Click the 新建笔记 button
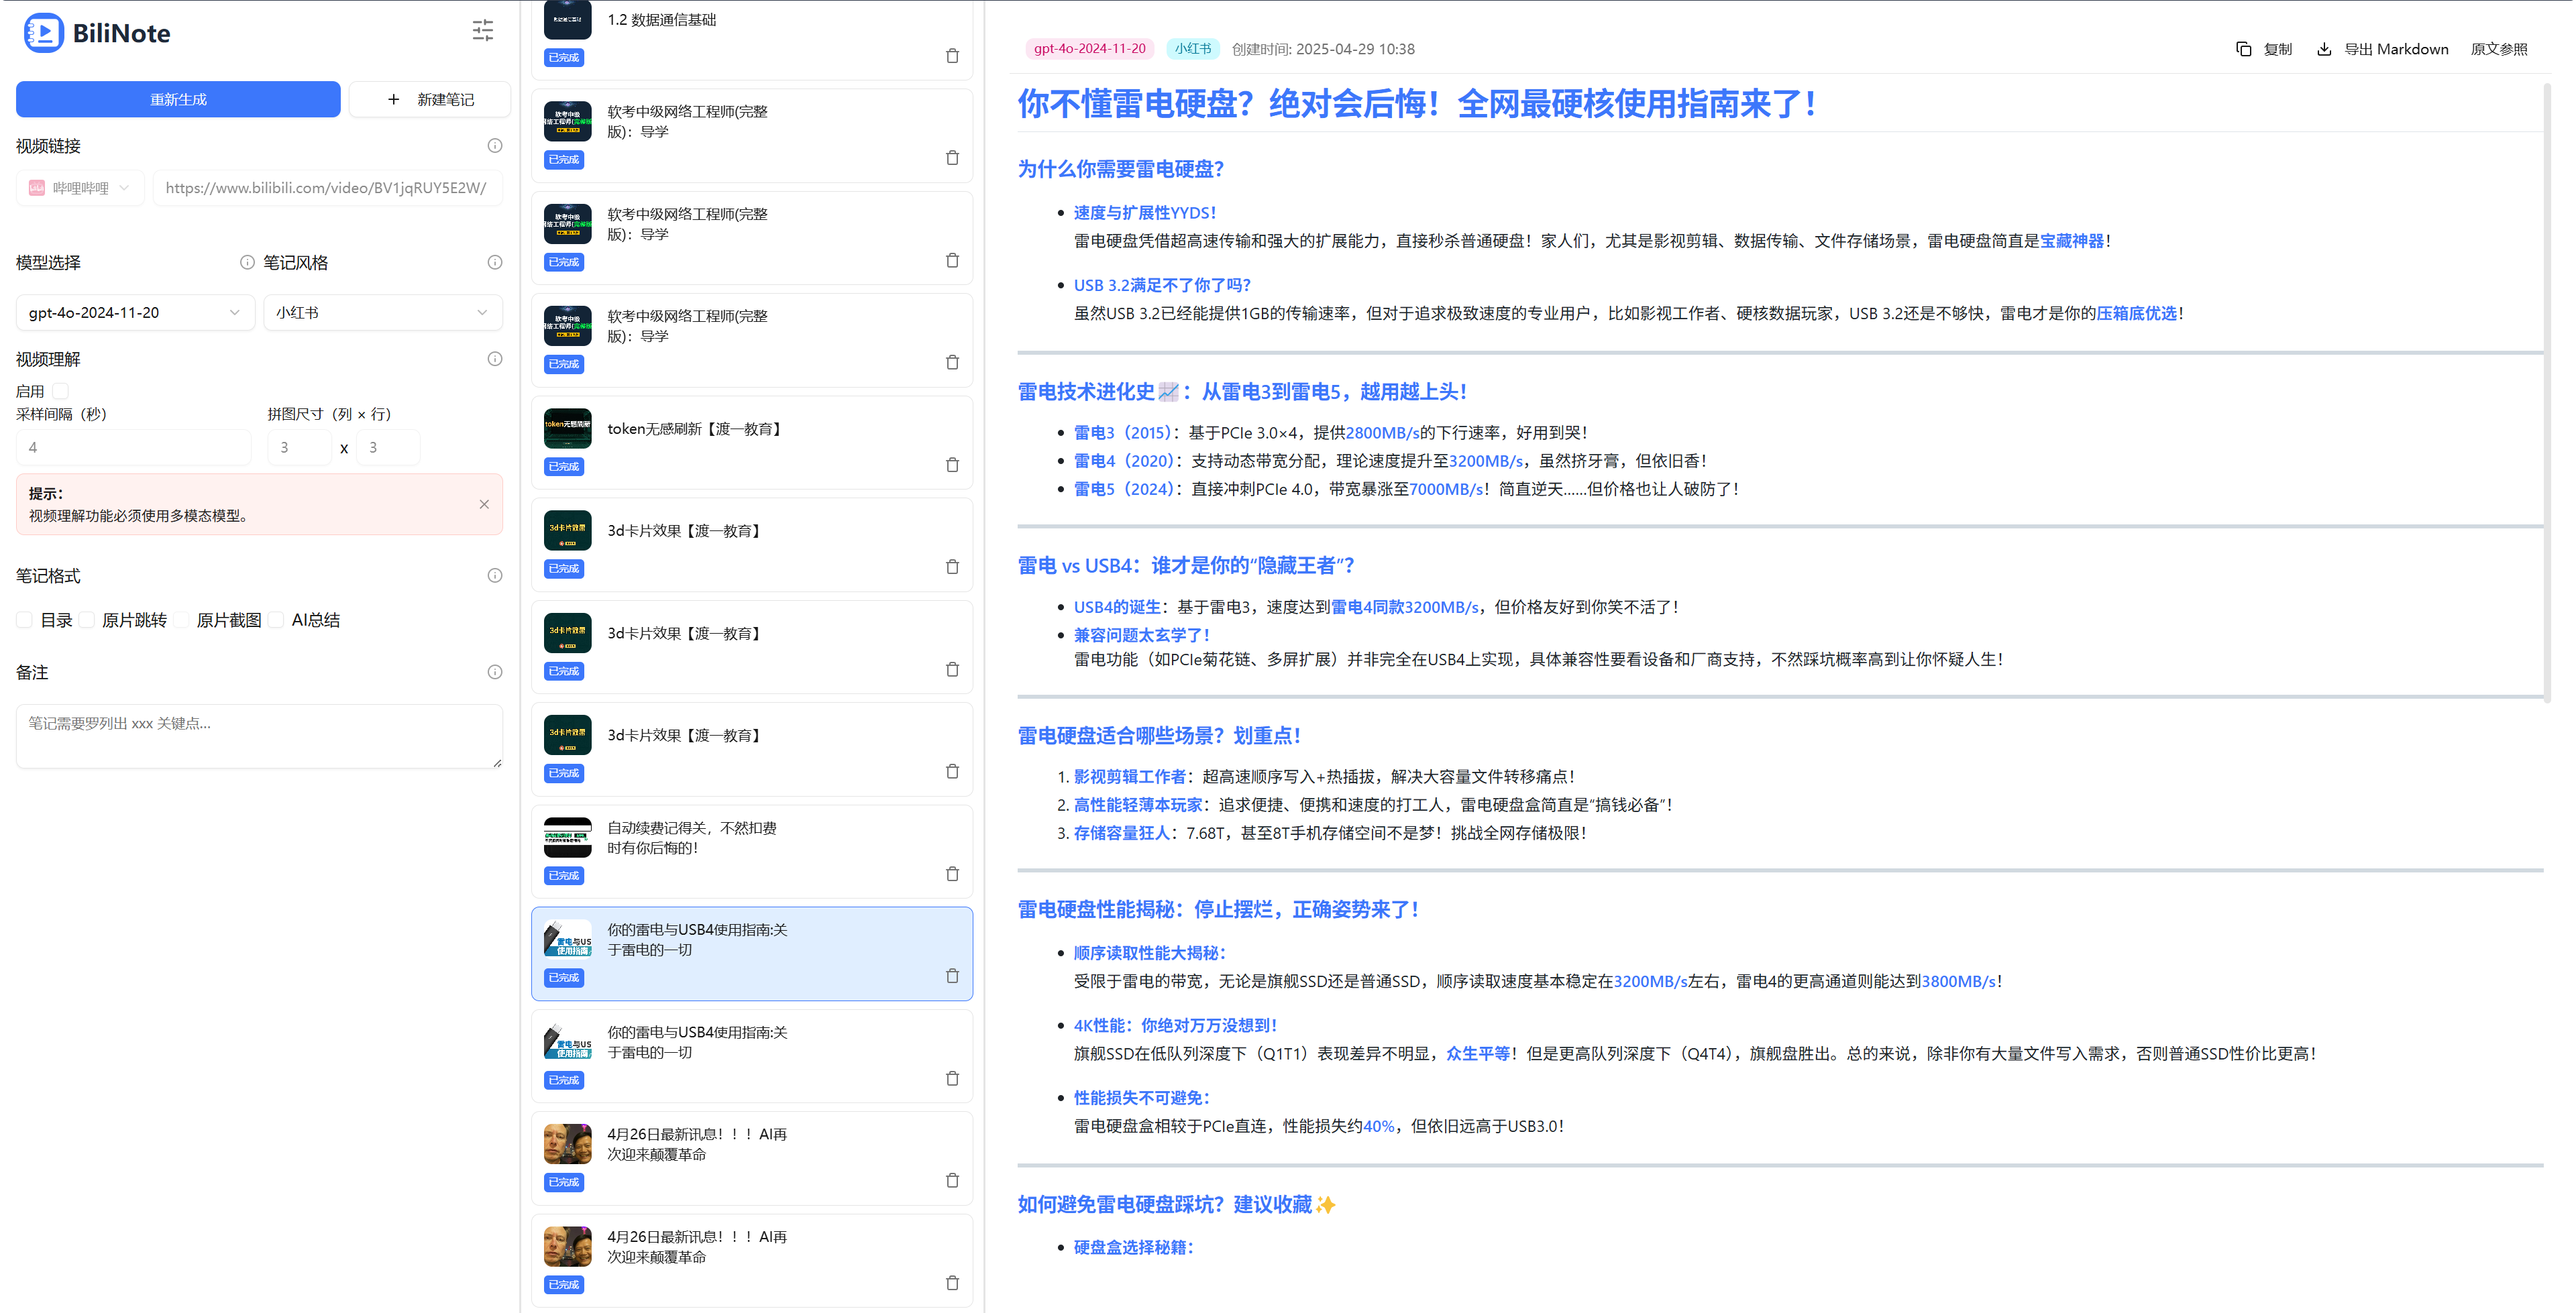The height and width of the screenshot is (1313, 2576). (x=429, y=99)
